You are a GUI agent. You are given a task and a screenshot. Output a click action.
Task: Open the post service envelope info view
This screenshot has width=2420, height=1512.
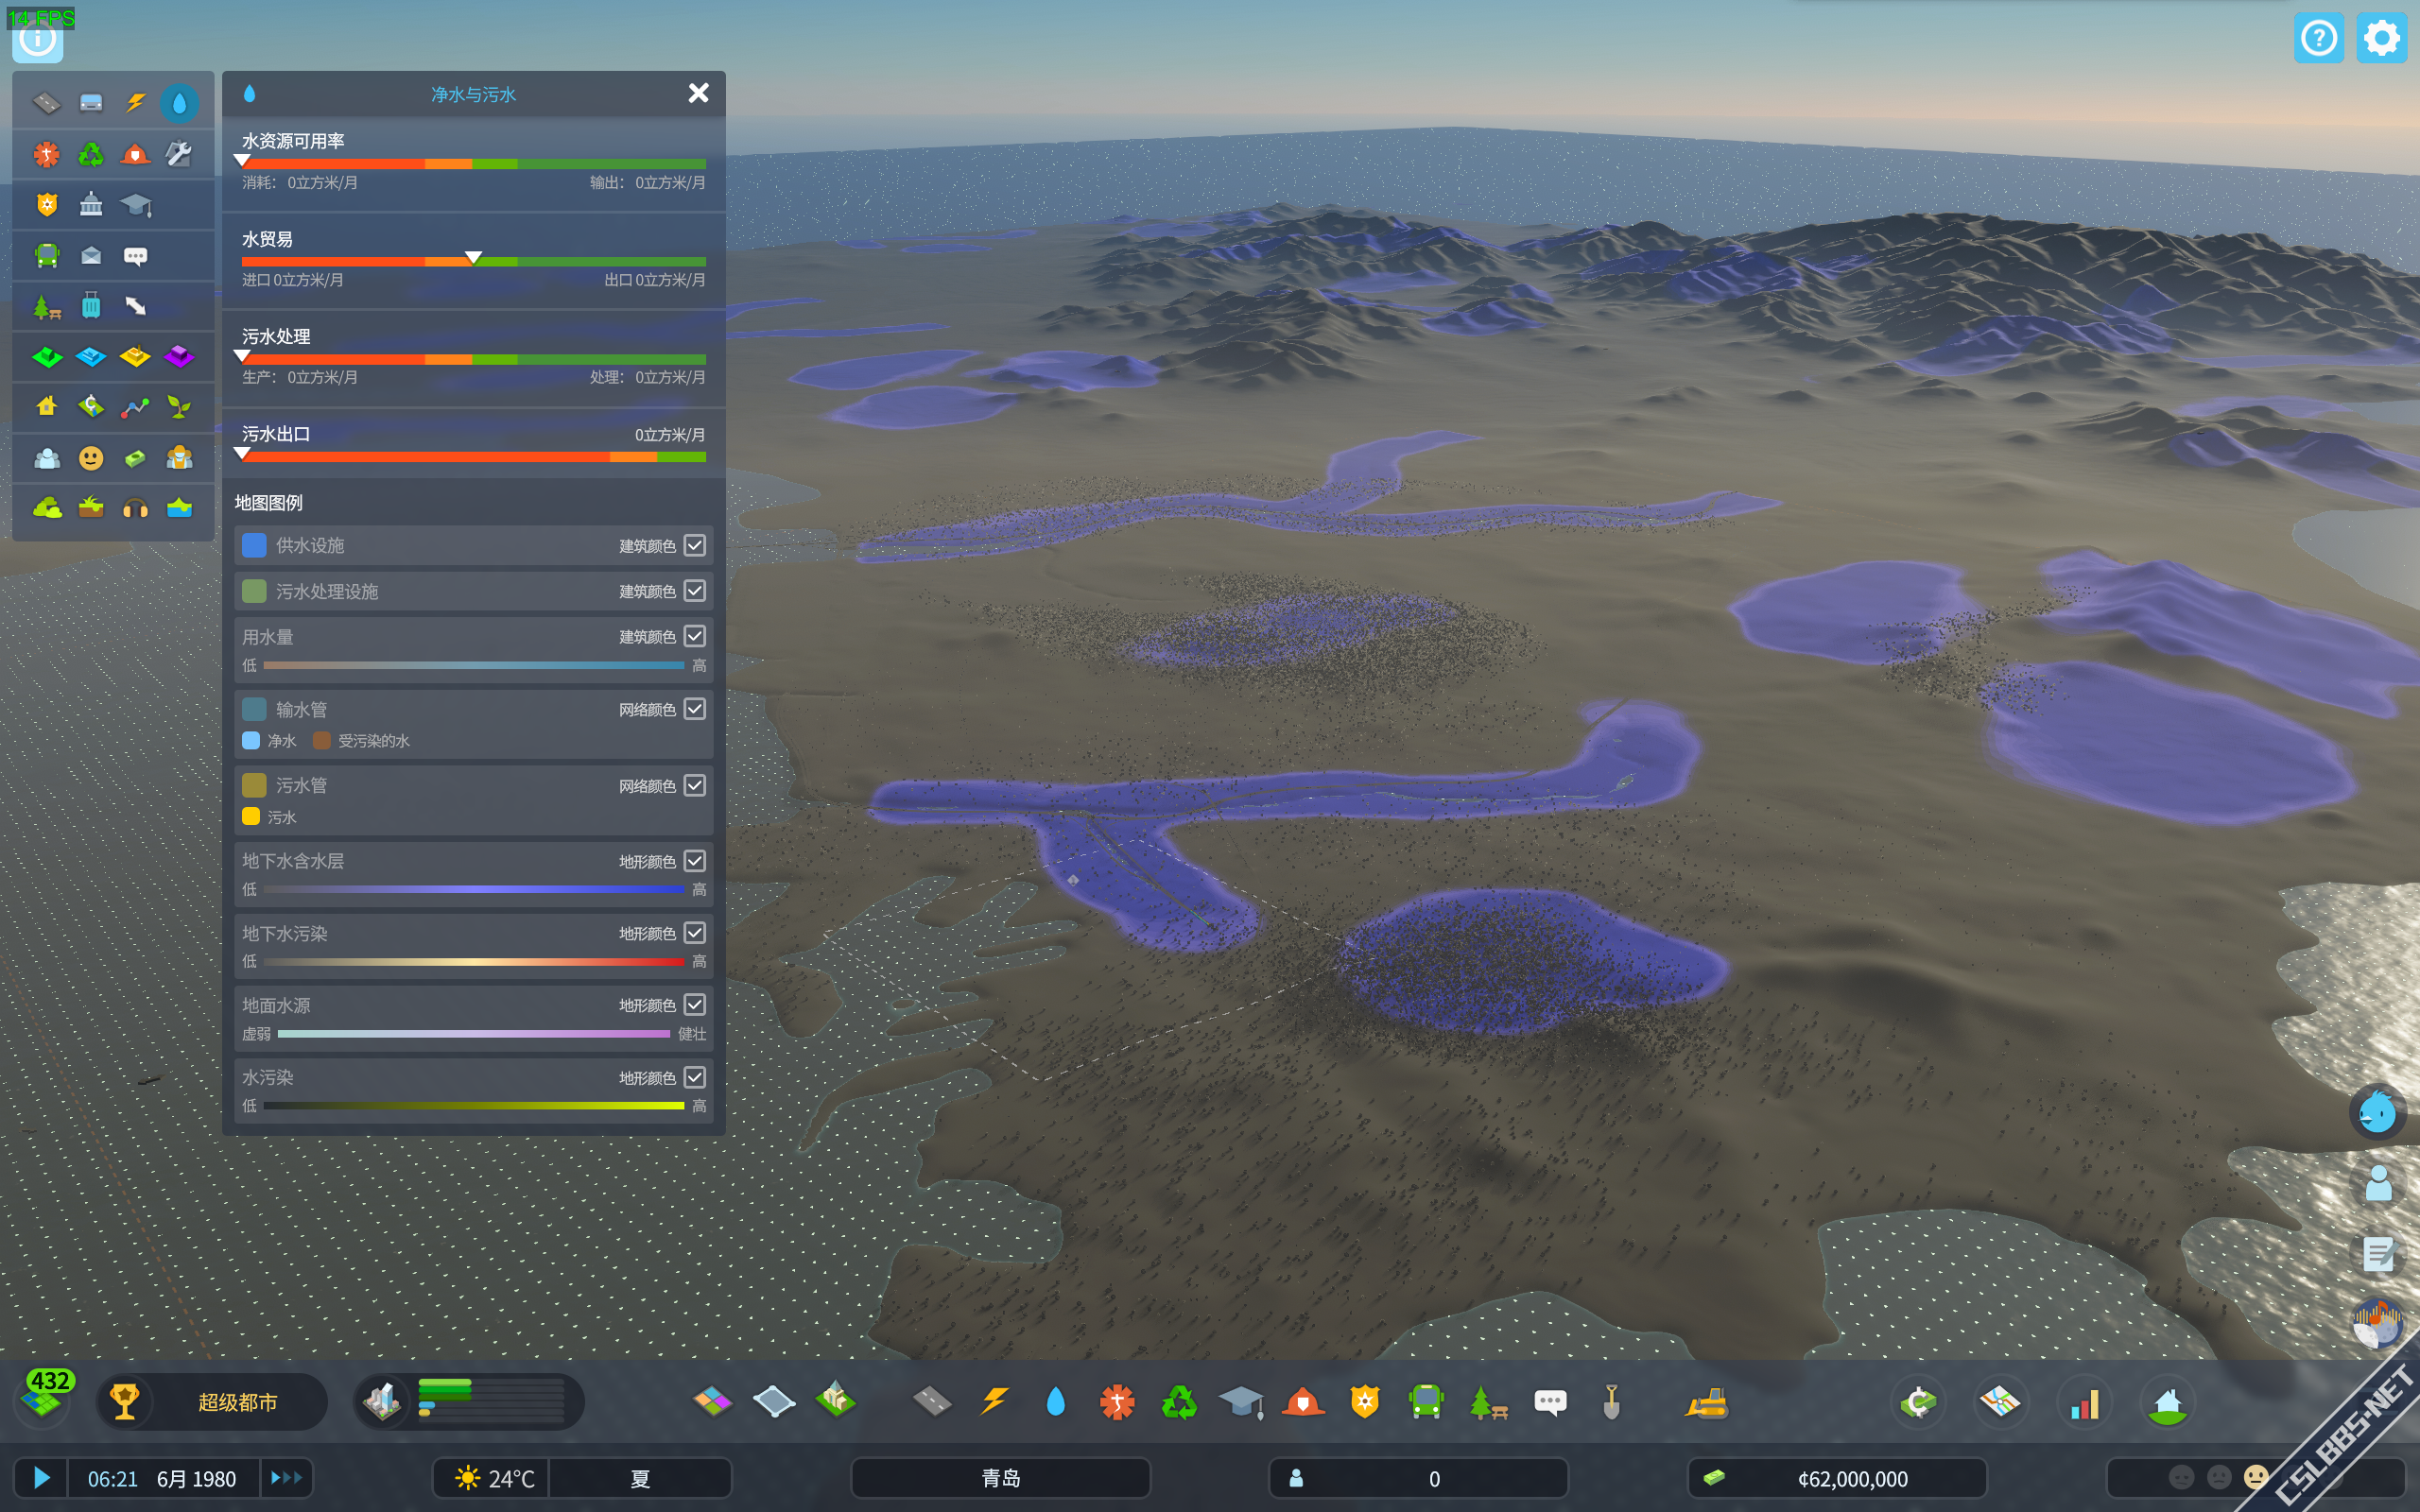point(91,256)
